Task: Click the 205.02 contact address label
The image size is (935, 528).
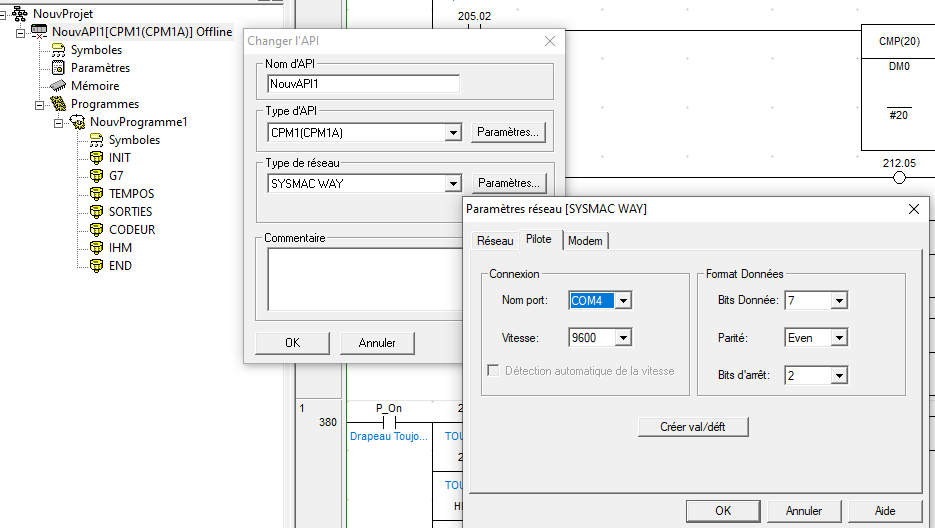Action: [475, 17]
